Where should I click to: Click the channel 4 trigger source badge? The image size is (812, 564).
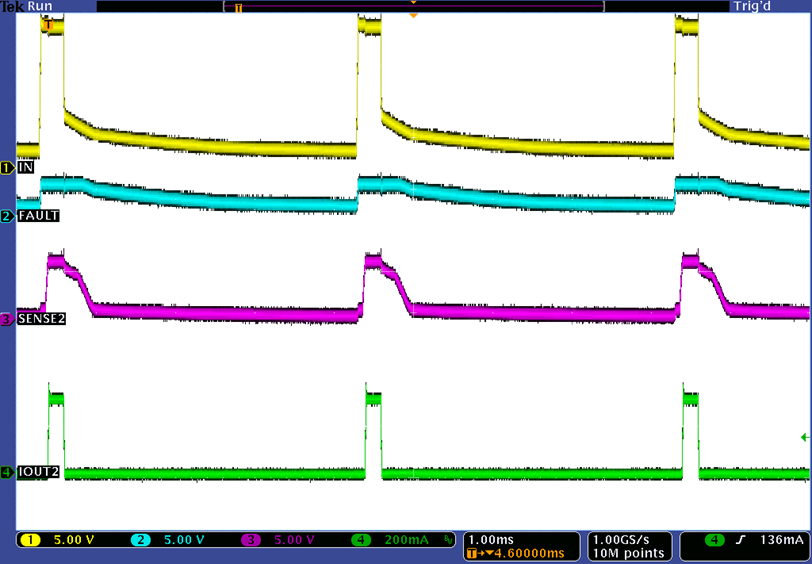tap(715, 540)
